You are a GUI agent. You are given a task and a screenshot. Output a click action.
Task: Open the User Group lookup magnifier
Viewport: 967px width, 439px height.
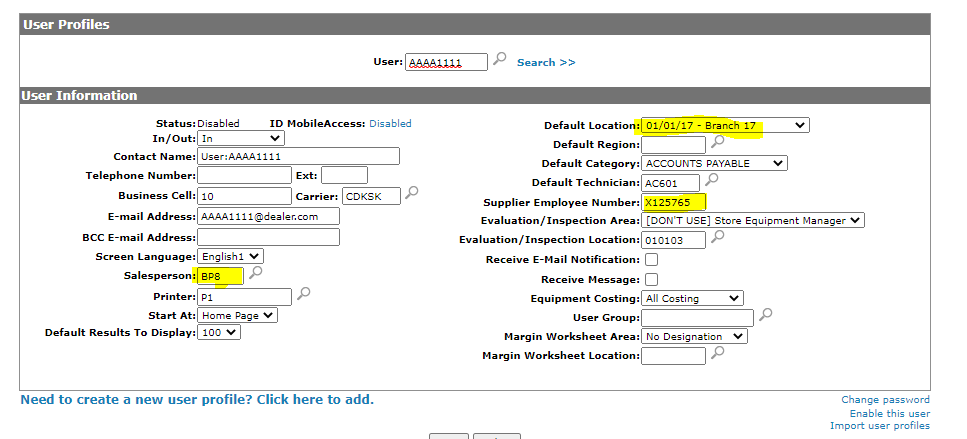765,315
